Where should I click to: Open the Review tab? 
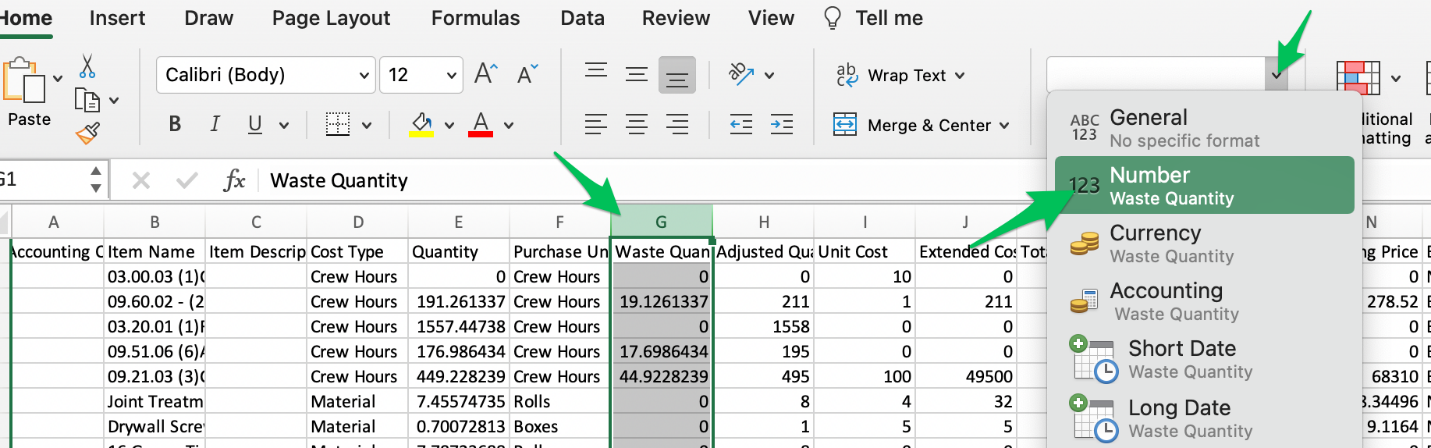pyautogui.click(x=675, y=18)
